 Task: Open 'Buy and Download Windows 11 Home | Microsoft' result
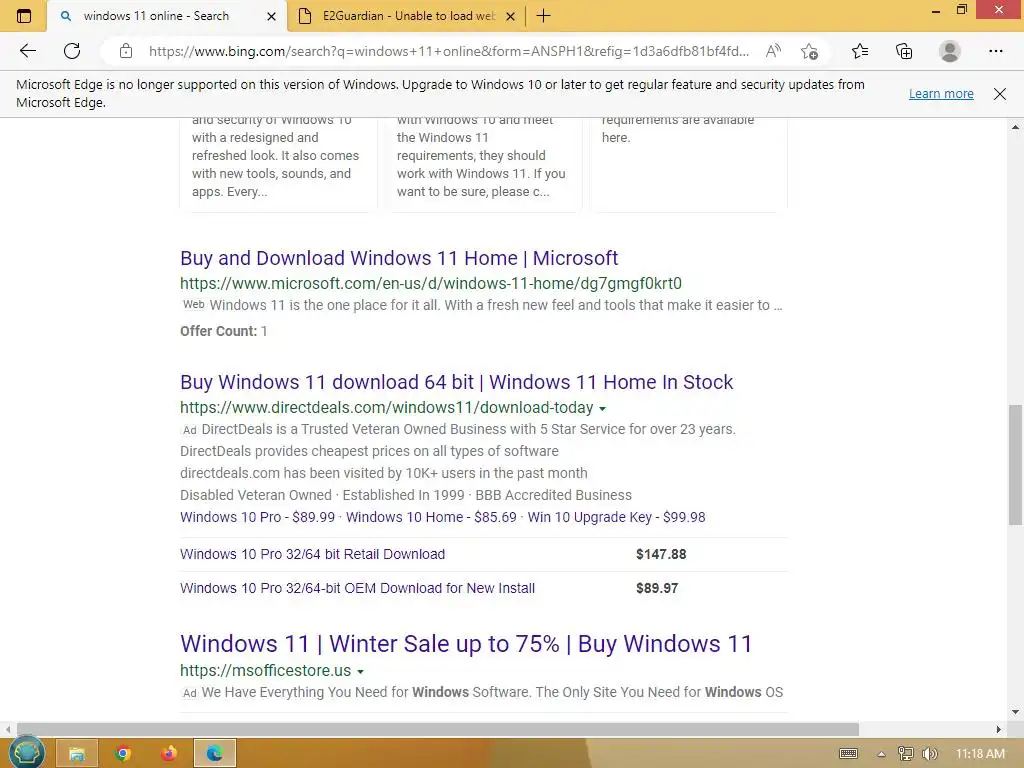click(399, 258)
